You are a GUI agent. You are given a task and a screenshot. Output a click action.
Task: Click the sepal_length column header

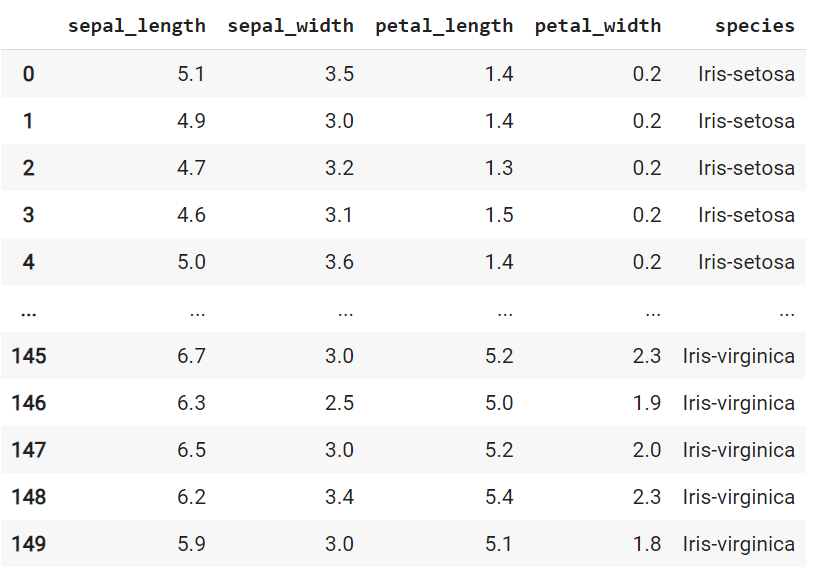tap(136, 26)
